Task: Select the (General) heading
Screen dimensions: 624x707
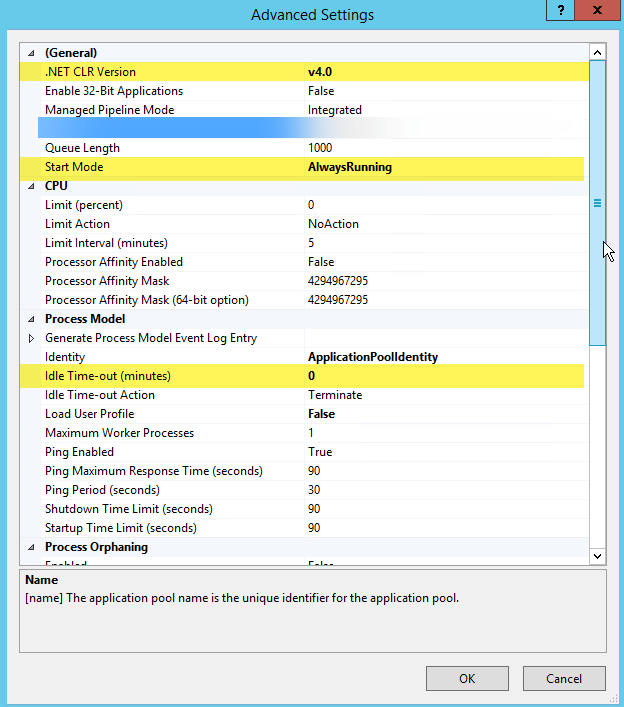Action: 71,53
